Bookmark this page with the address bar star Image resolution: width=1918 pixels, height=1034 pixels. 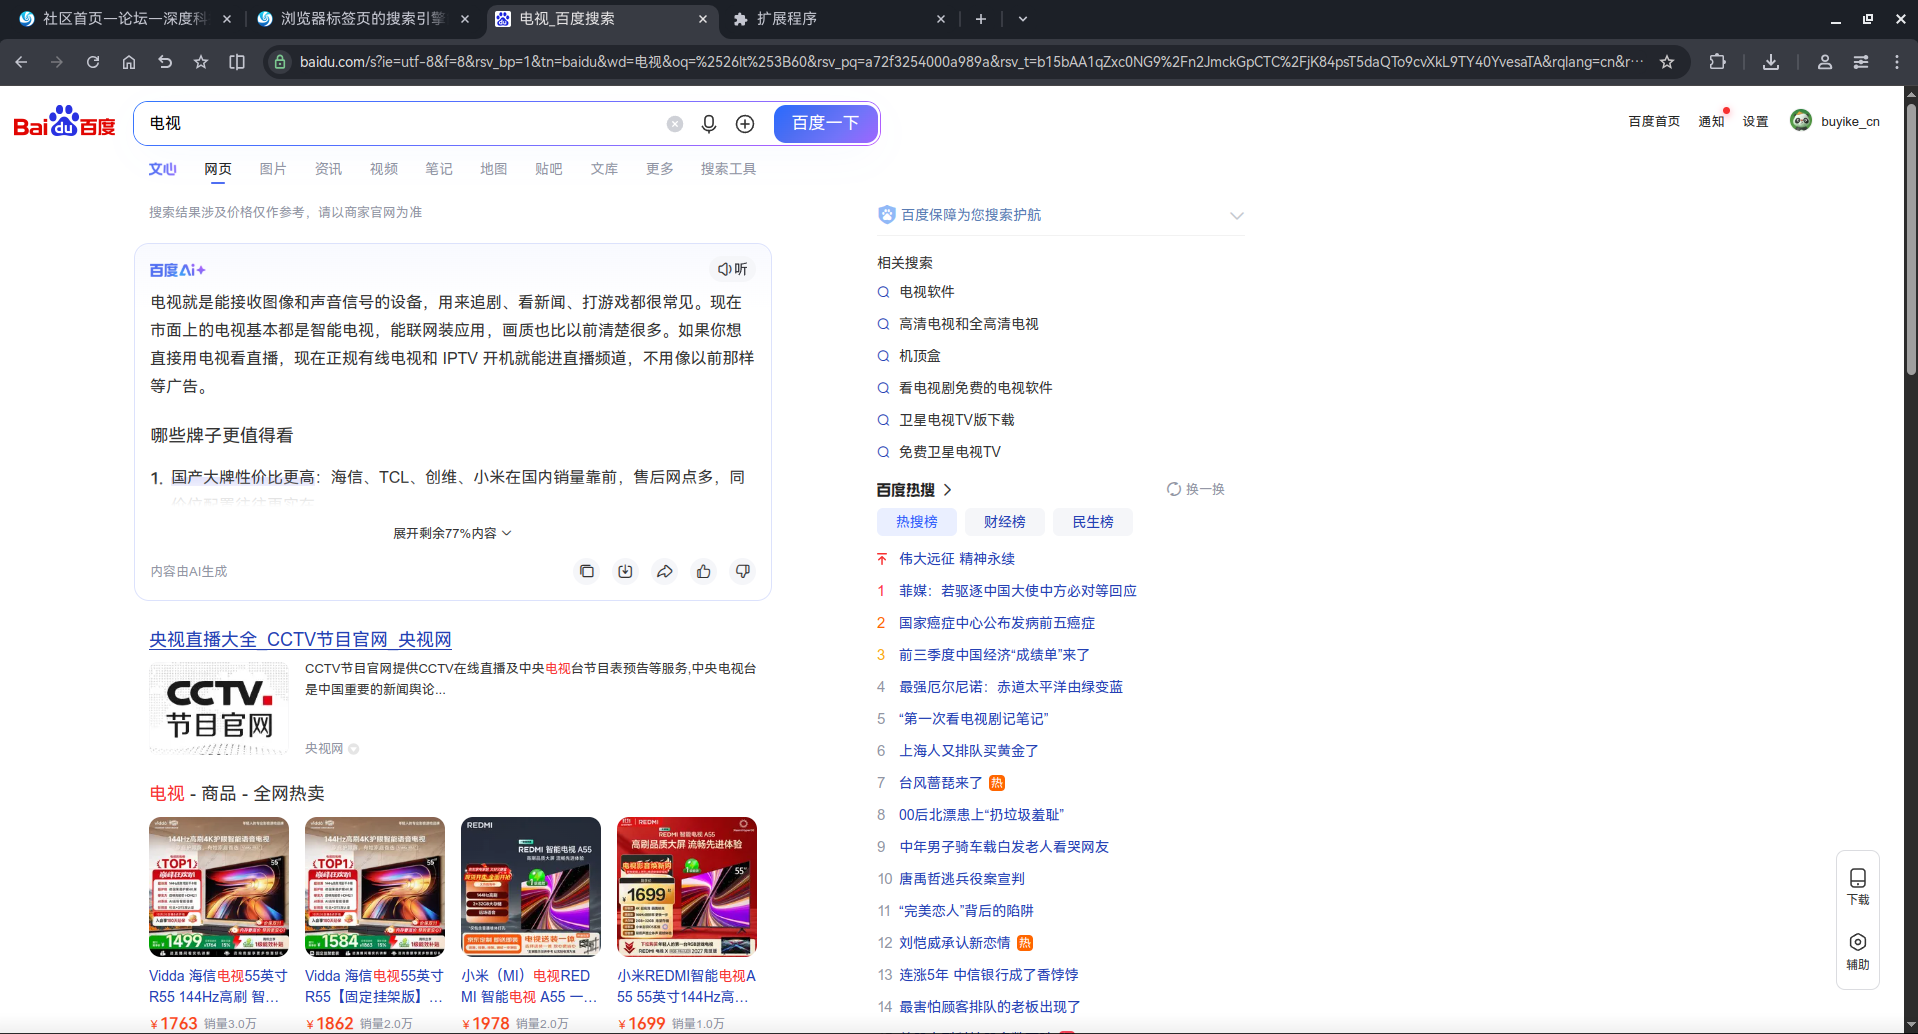(x=1667, y=62)
